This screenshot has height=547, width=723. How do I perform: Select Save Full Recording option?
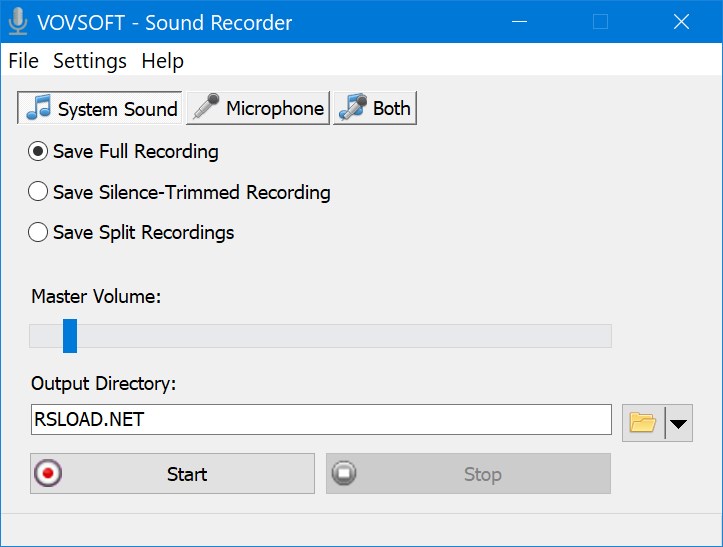pos(38,152)
